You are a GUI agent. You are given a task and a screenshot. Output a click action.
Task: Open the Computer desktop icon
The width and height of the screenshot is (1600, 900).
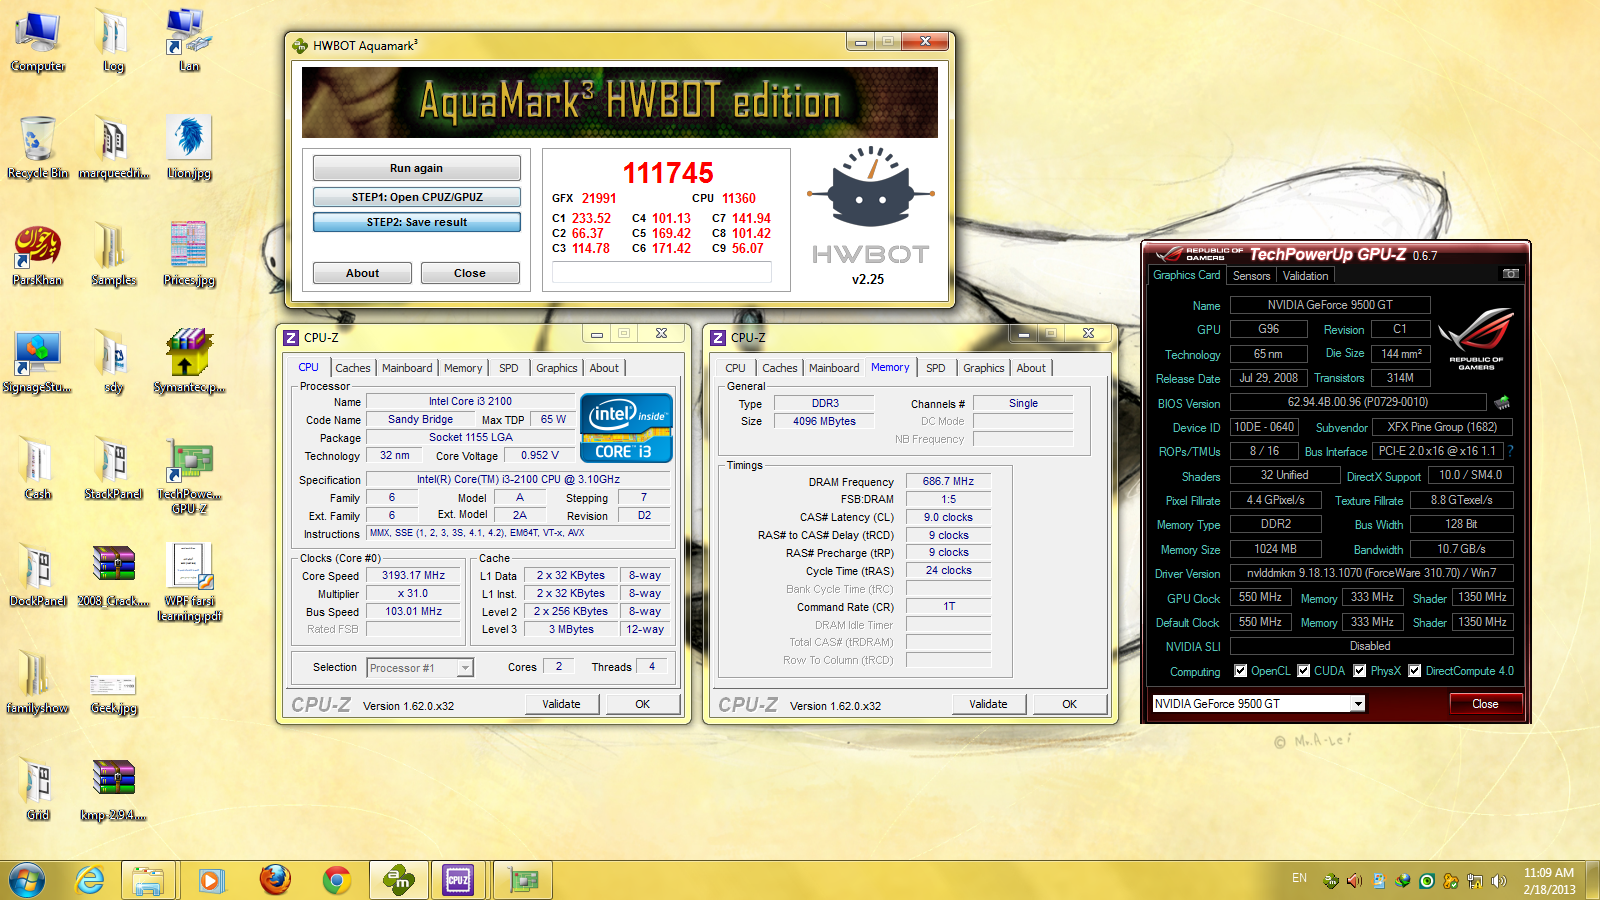pos(38,42)
